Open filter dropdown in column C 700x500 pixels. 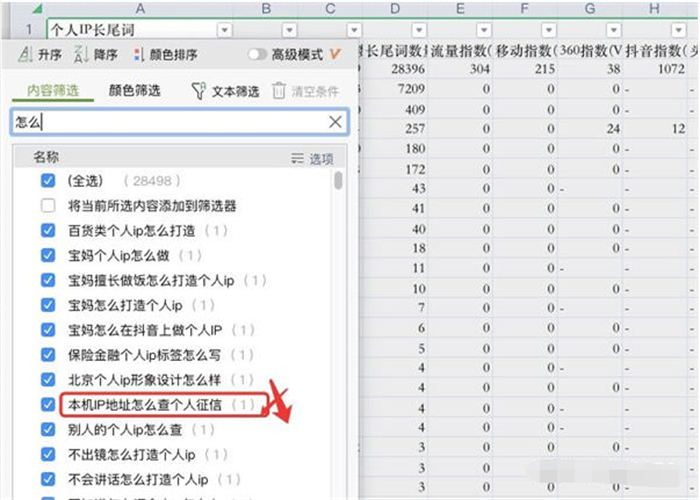pyautogui.click(x=354, y=30)
